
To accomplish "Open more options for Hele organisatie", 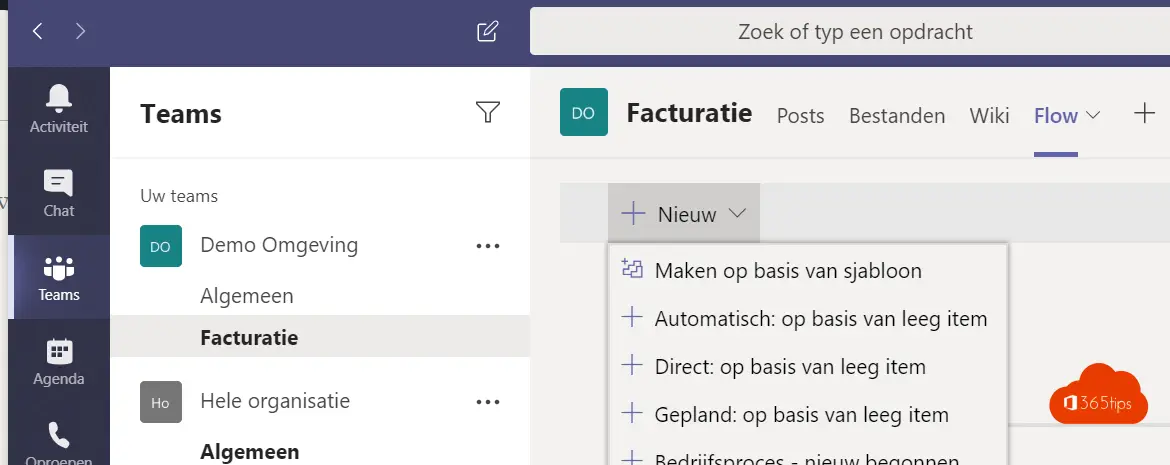I will coord(488,402).
